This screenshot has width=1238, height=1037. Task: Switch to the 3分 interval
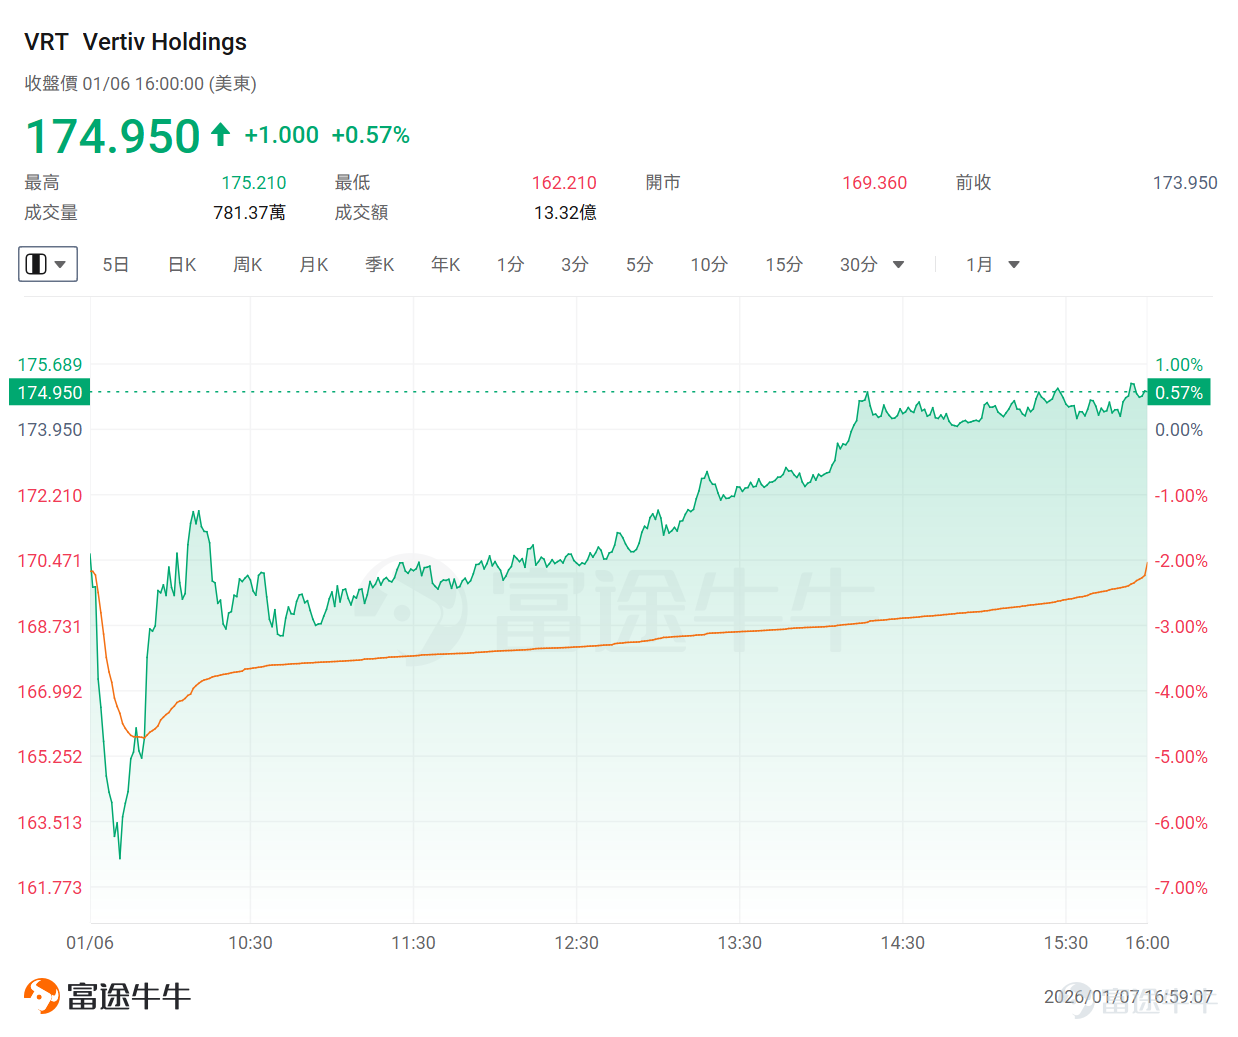[x=575, y=265]
